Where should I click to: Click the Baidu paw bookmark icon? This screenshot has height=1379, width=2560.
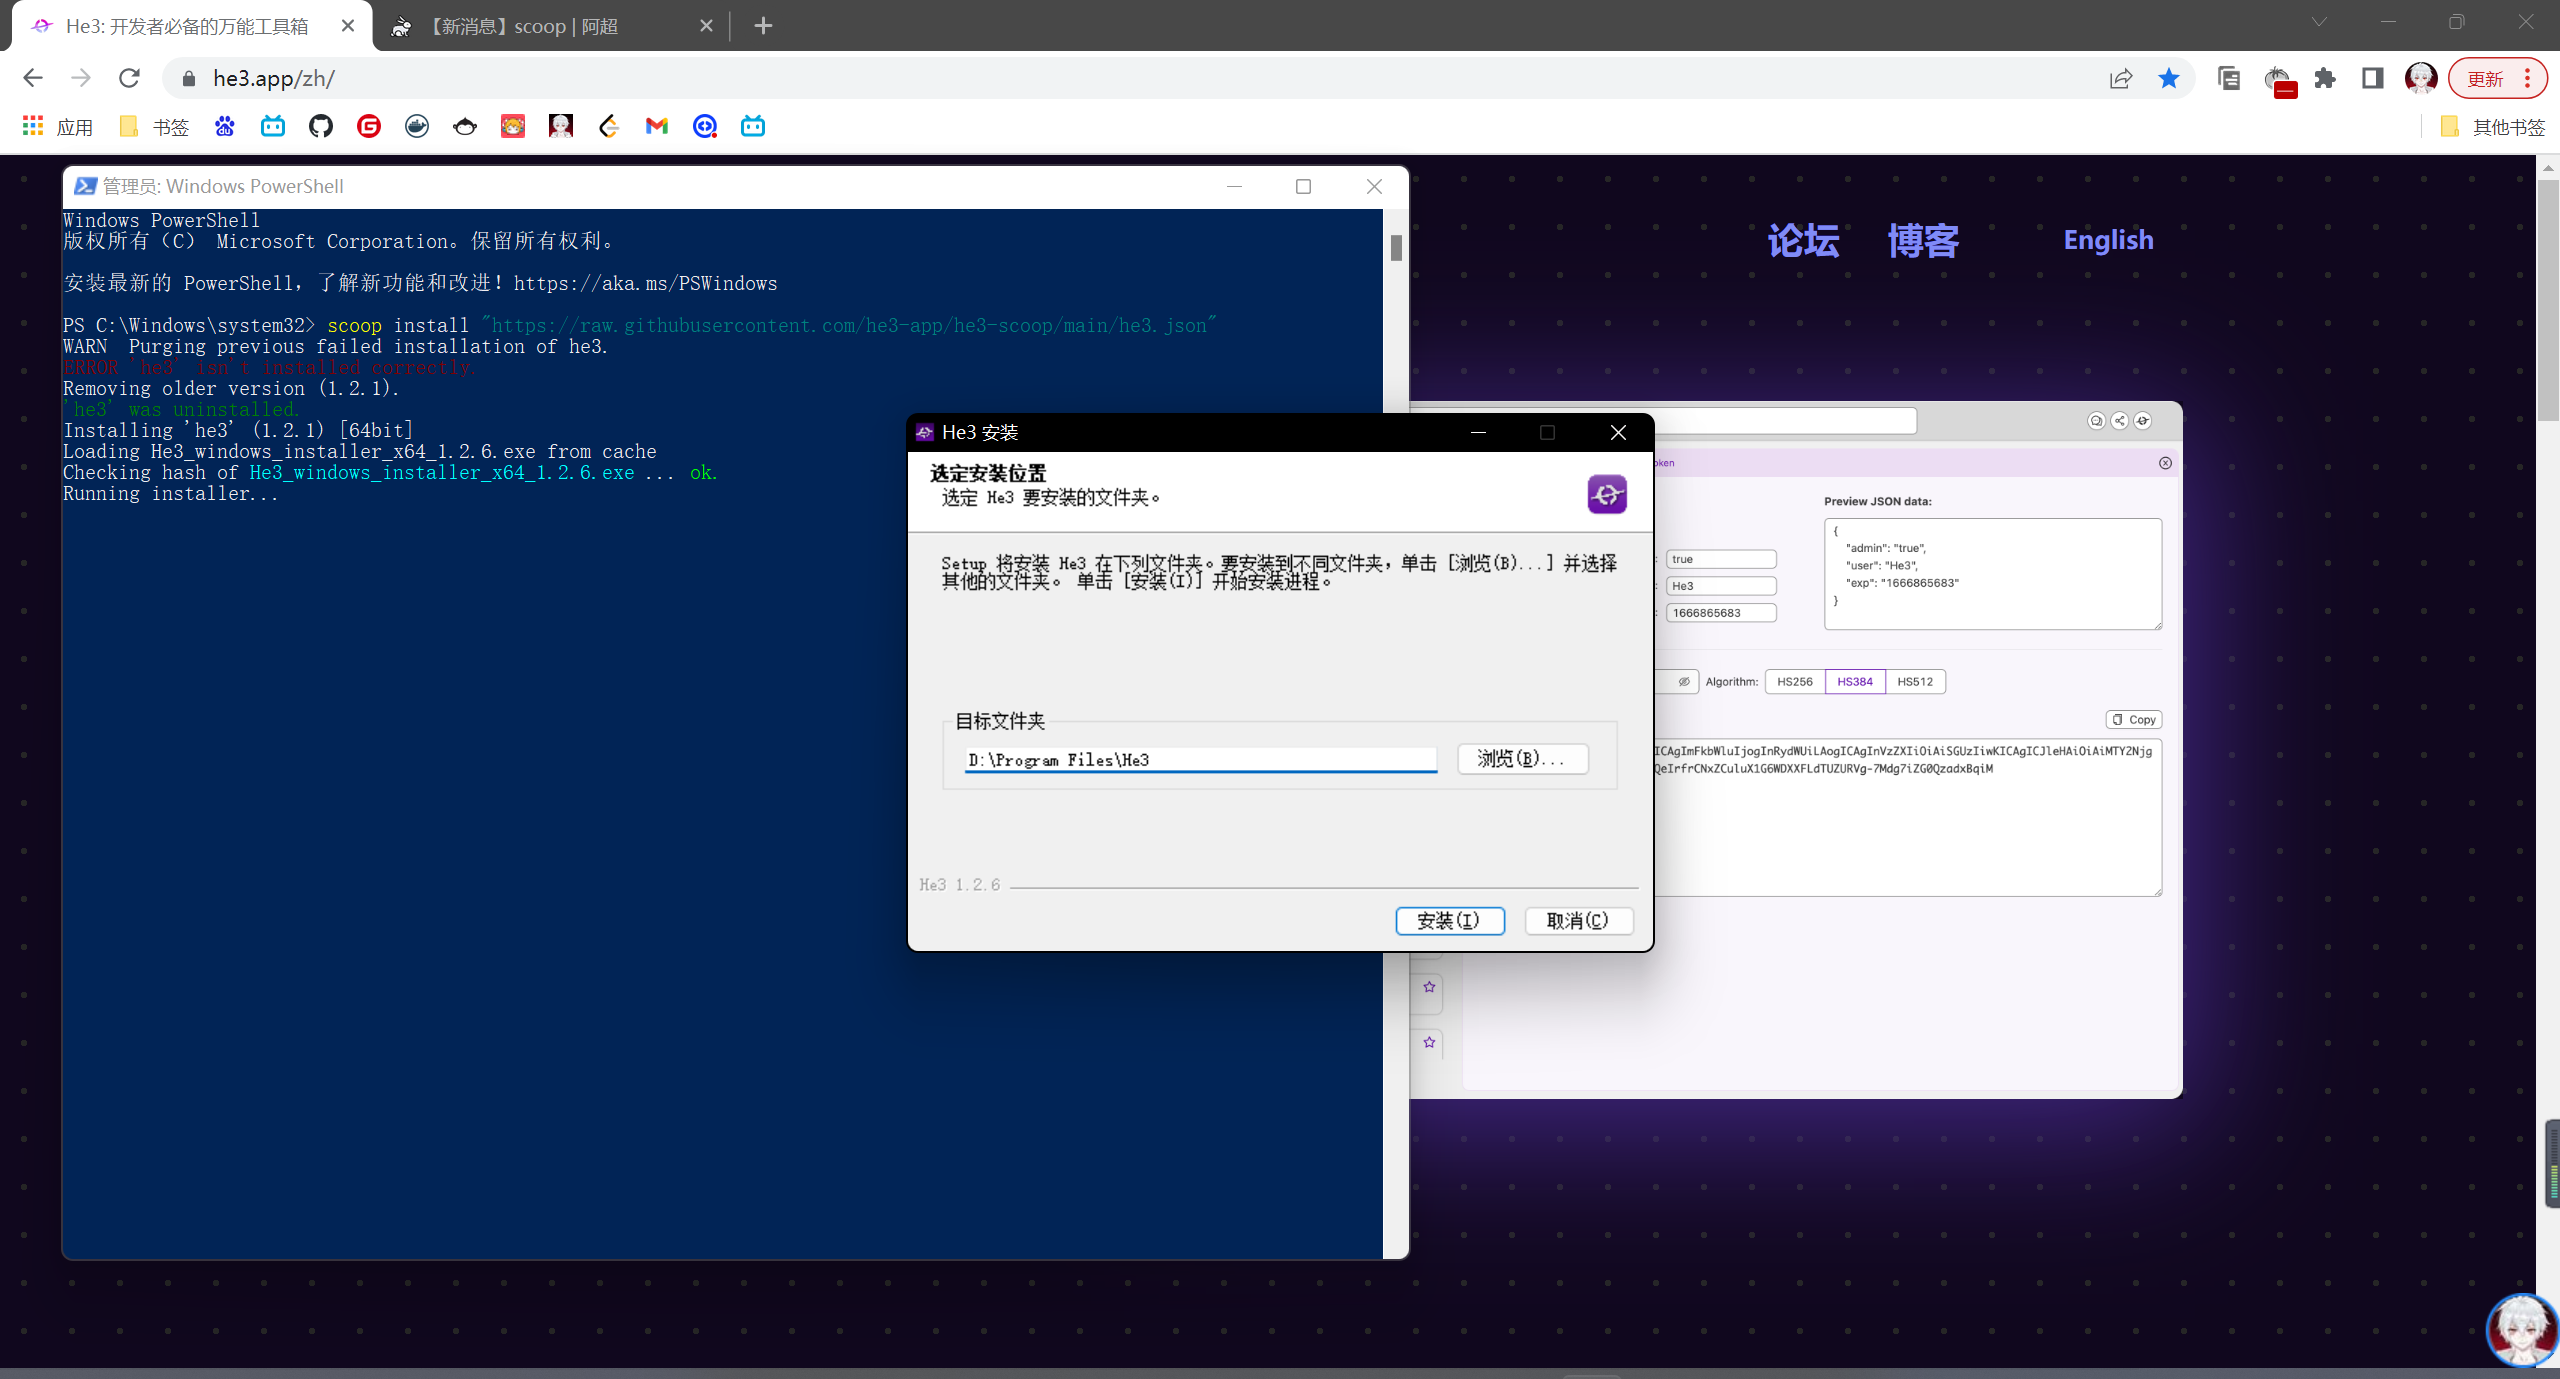coord(225,126)
